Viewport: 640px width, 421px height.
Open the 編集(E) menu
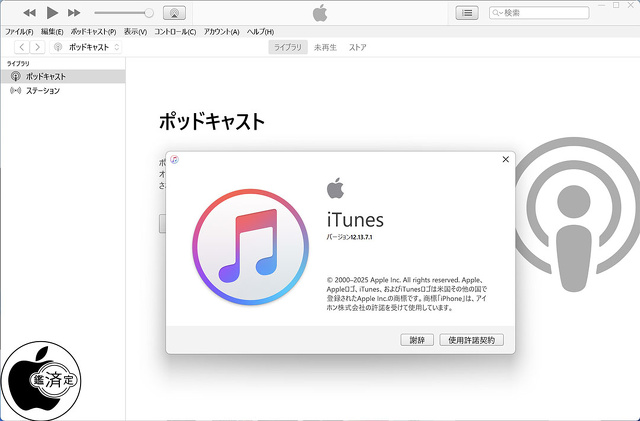pyautogui.click(x=52, y=32)
